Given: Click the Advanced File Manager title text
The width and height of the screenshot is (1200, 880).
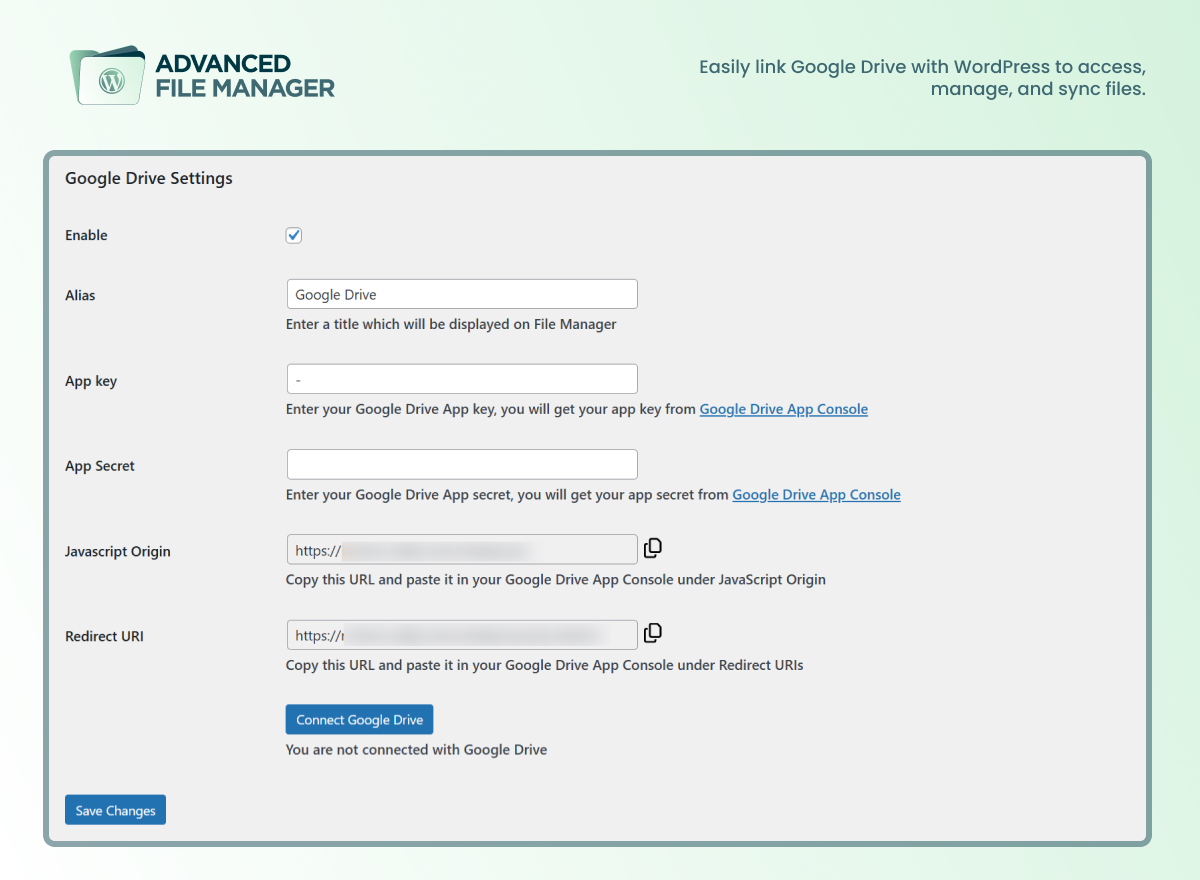Looking at the screenshot, I should pos(245,76).
